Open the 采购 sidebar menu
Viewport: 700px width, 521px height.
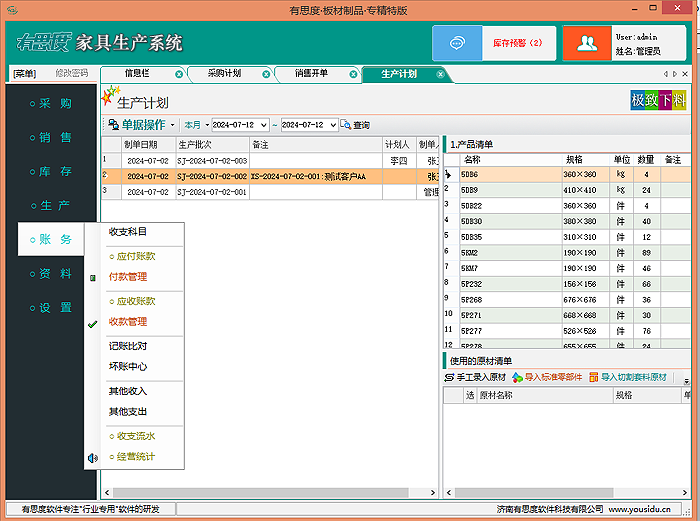[x=51, y=104]
